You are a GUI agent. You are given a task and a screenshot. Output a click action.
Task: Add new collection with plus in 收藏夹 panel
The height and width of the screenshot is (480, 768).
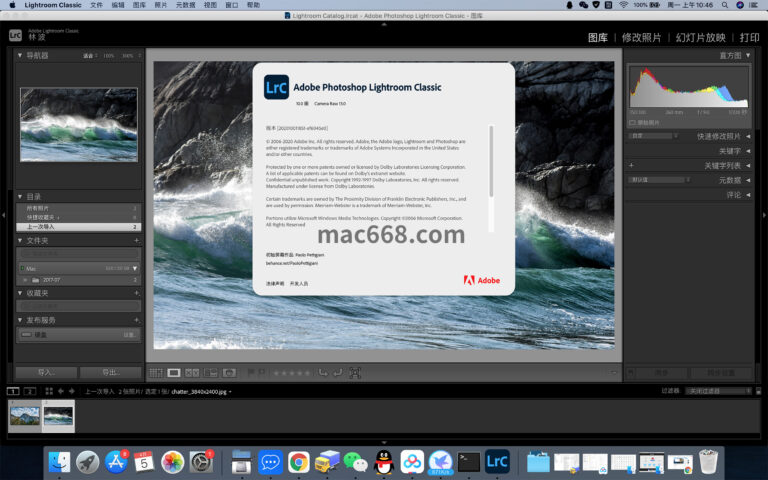[136, 293]
